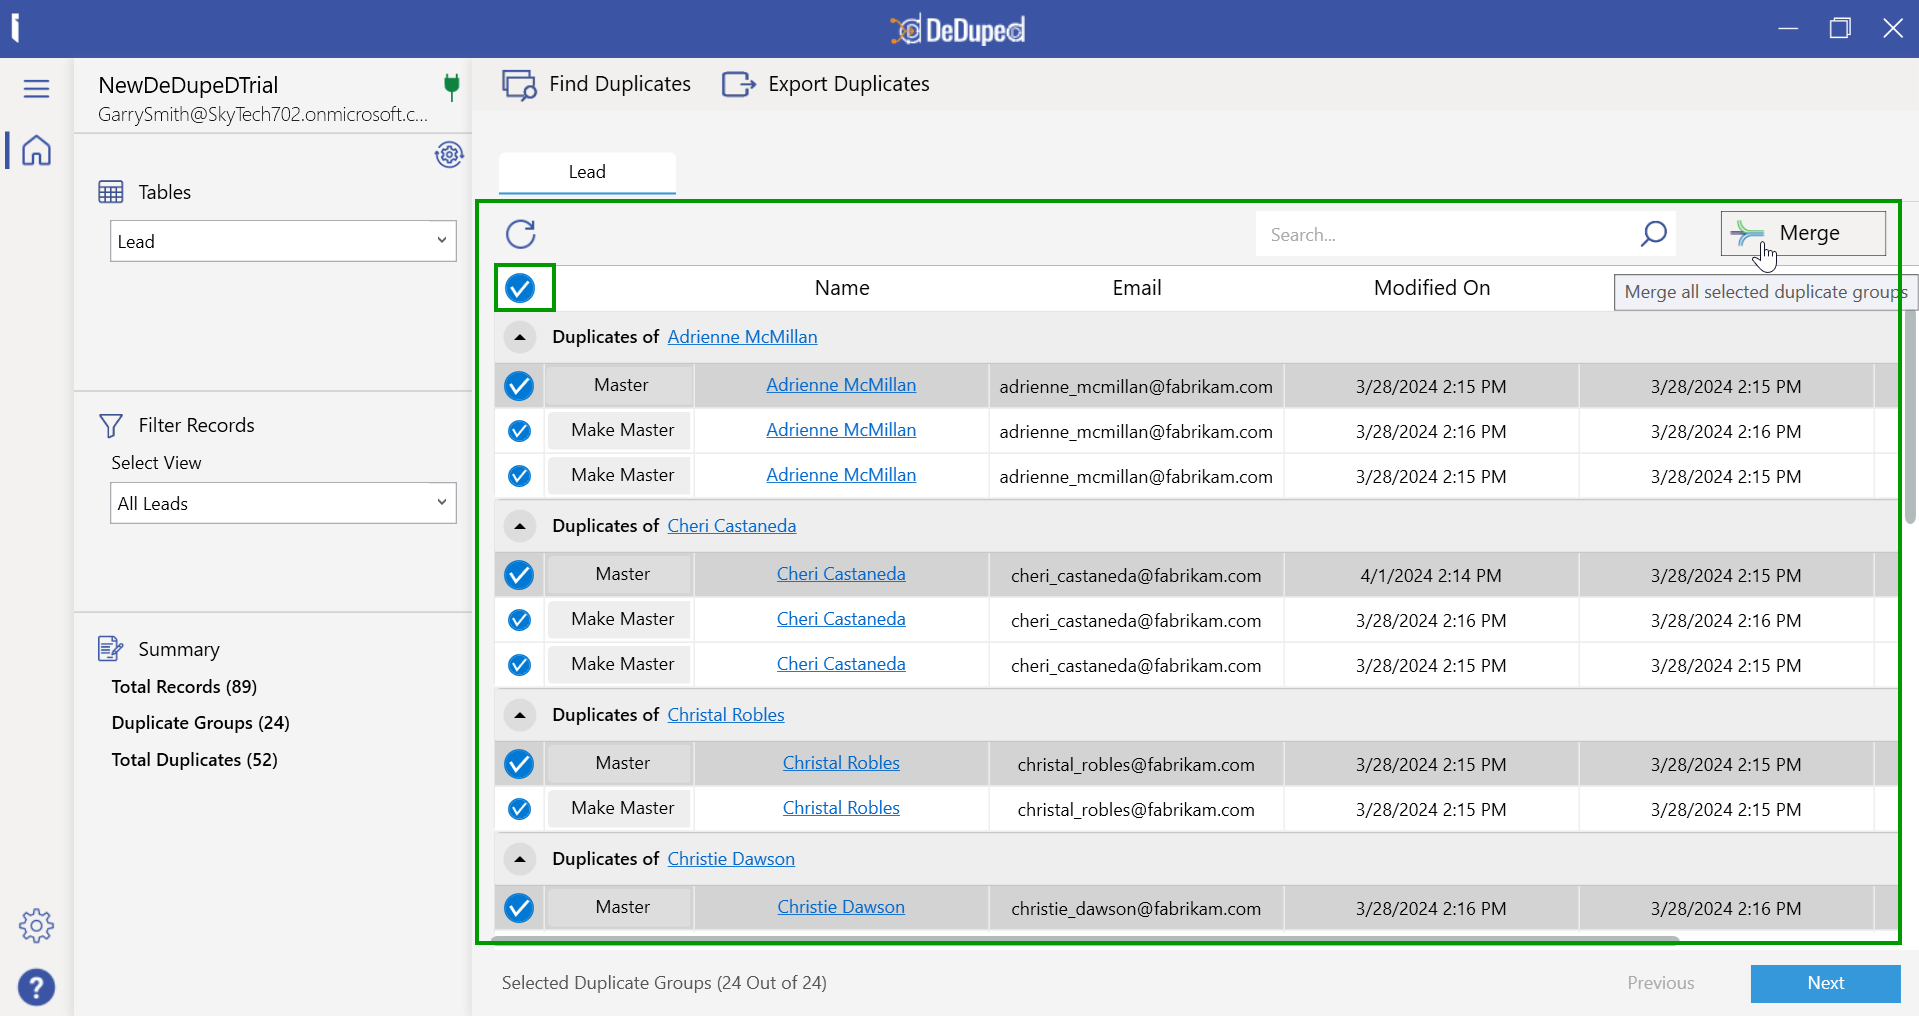Collapse the Cheri Castaneda duplicates group
Image resolution: width=1919 pixels, height=1016 pixels.
(520, 526)
